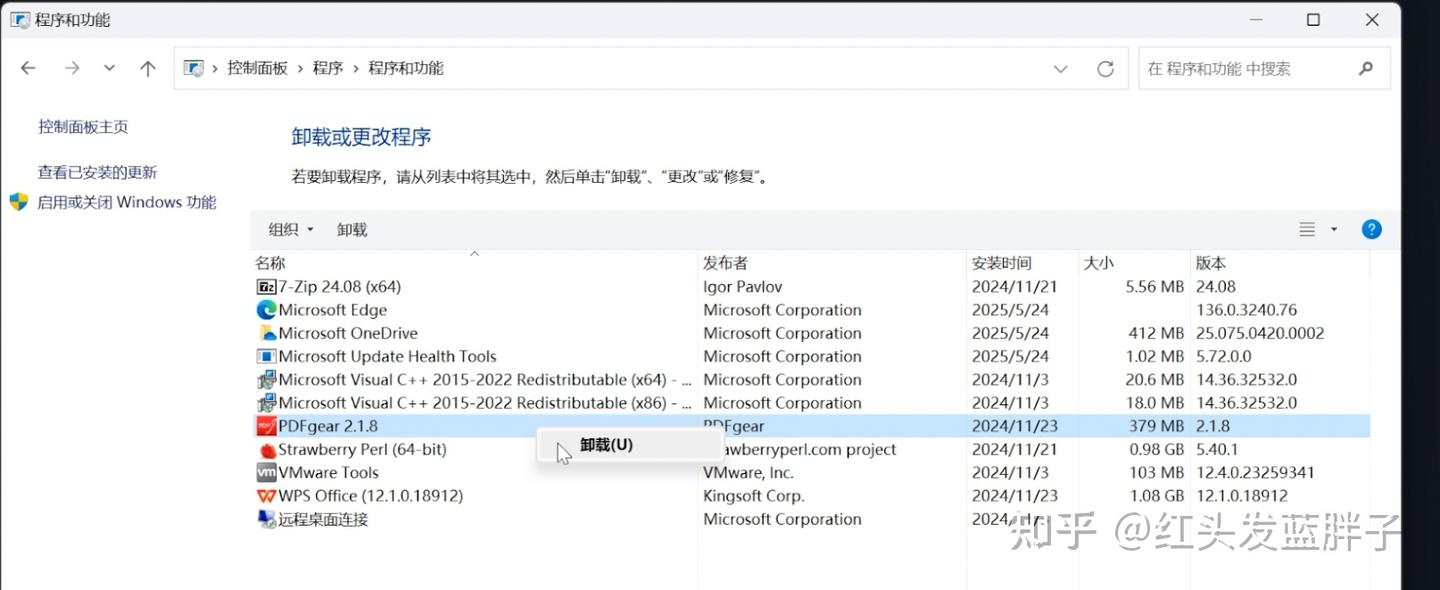Click size value 5.56 MB
The width and height of the screenshot is (1440, 590).
click(x=1154, y=286)
